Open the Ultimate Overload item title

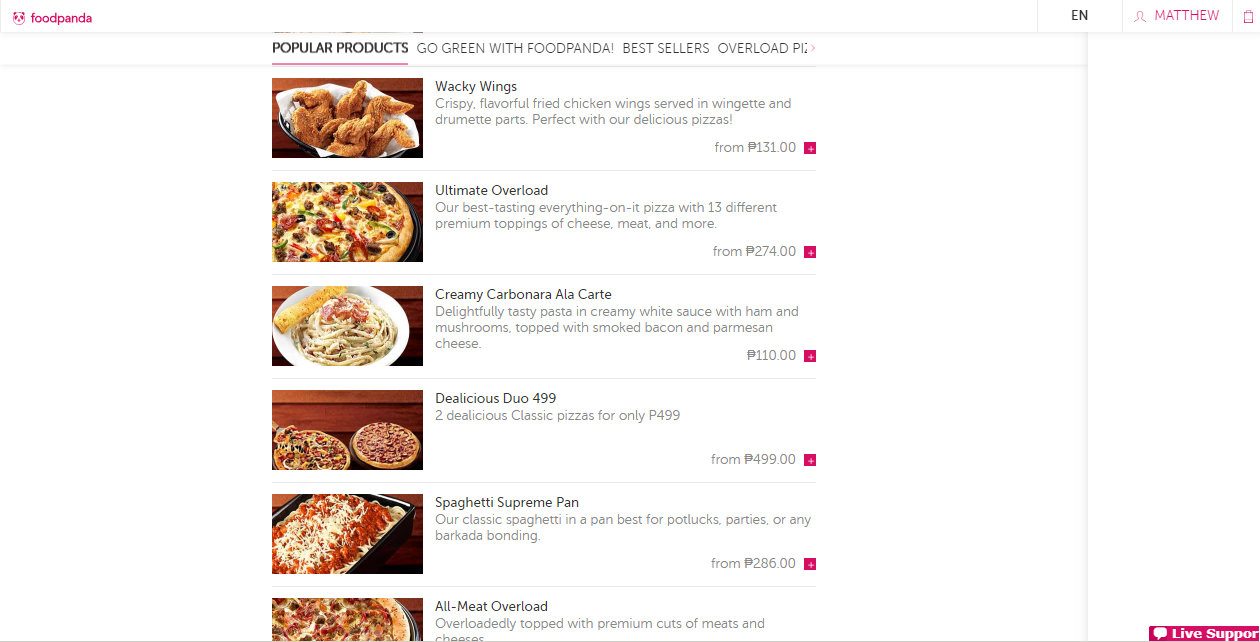click(491, 191)
